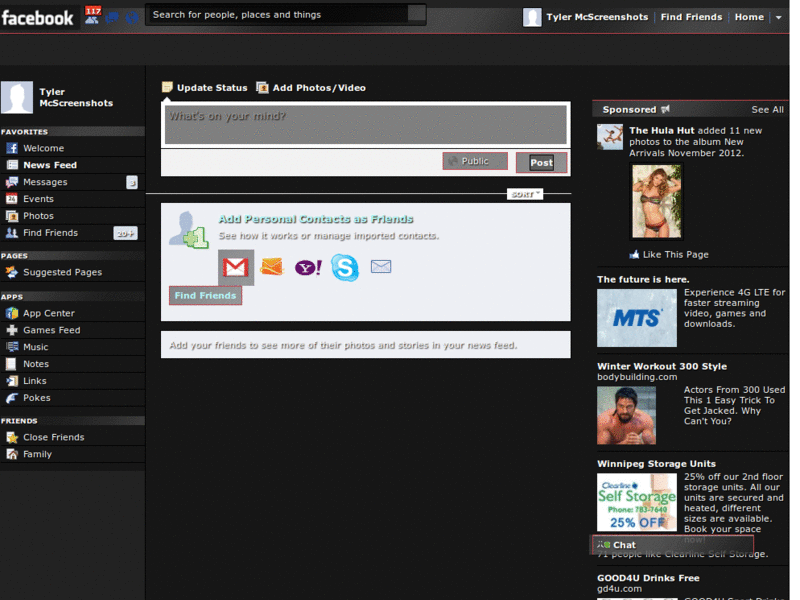Click See All in Sponsored section

click(767, 110)
